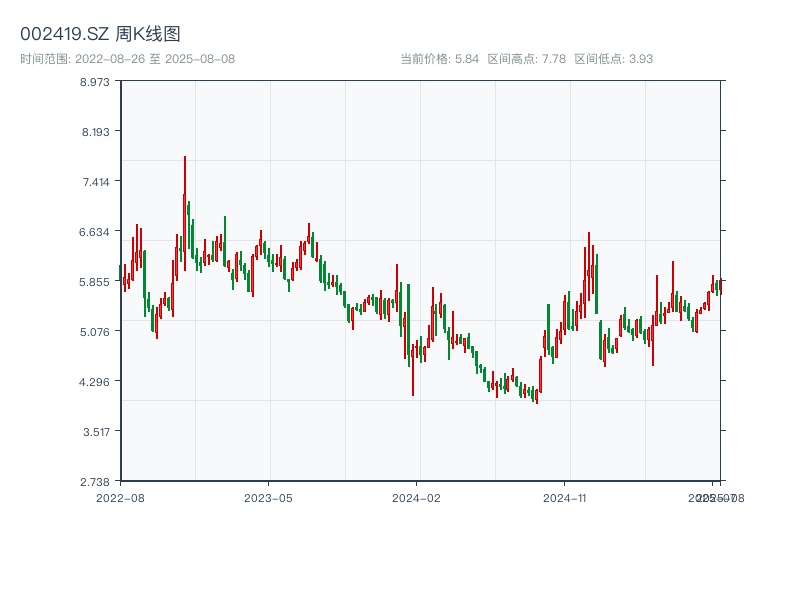This screenshot has height=600, width=800.
Task: Click the long red candle wick dipping near 4.1
Action: pyautogui.click(x=413, y=369)
